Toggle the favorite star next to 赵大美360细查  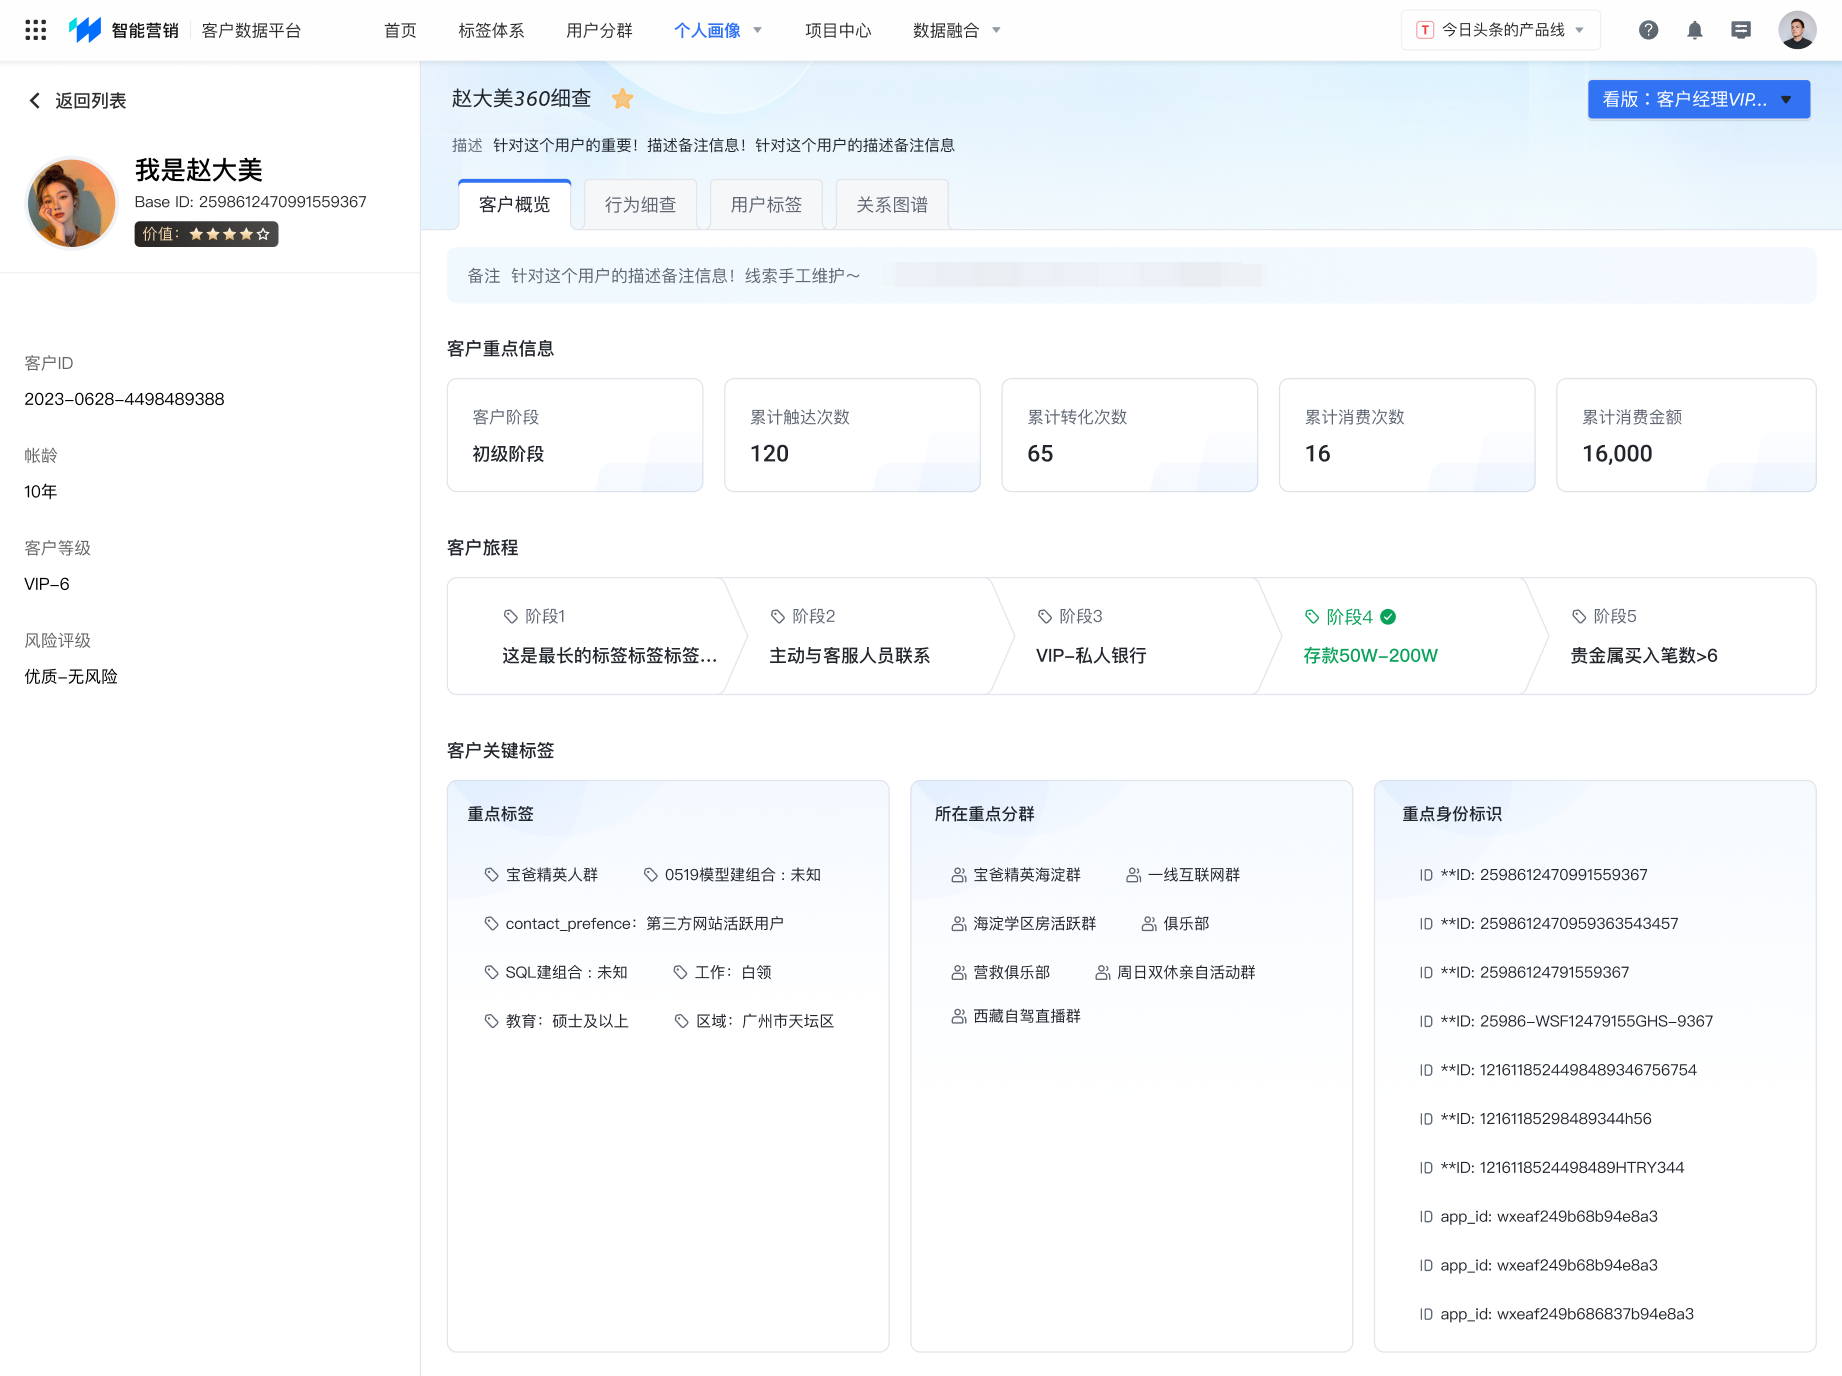[623, 98]
